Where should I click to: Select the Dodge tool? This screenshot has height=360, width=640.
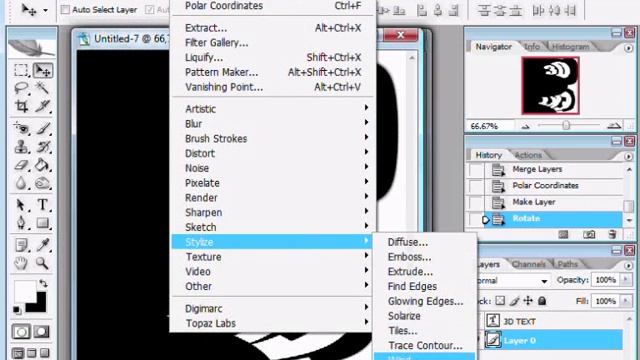pyautogui.click(x=42, y=183)
